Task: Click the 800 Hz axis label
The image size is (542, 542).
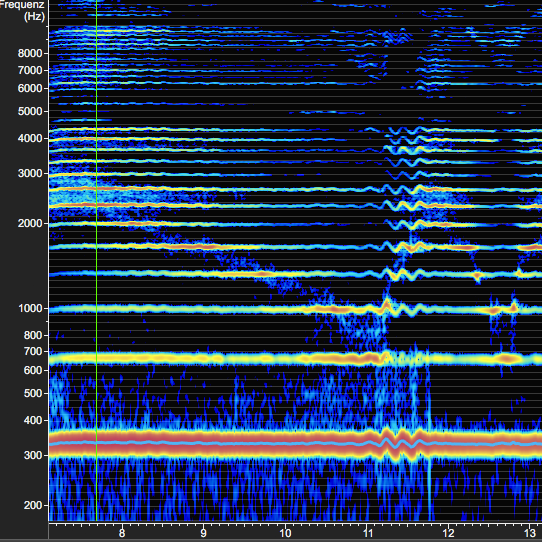Action: pyautogui.click(x=33, y=335)
